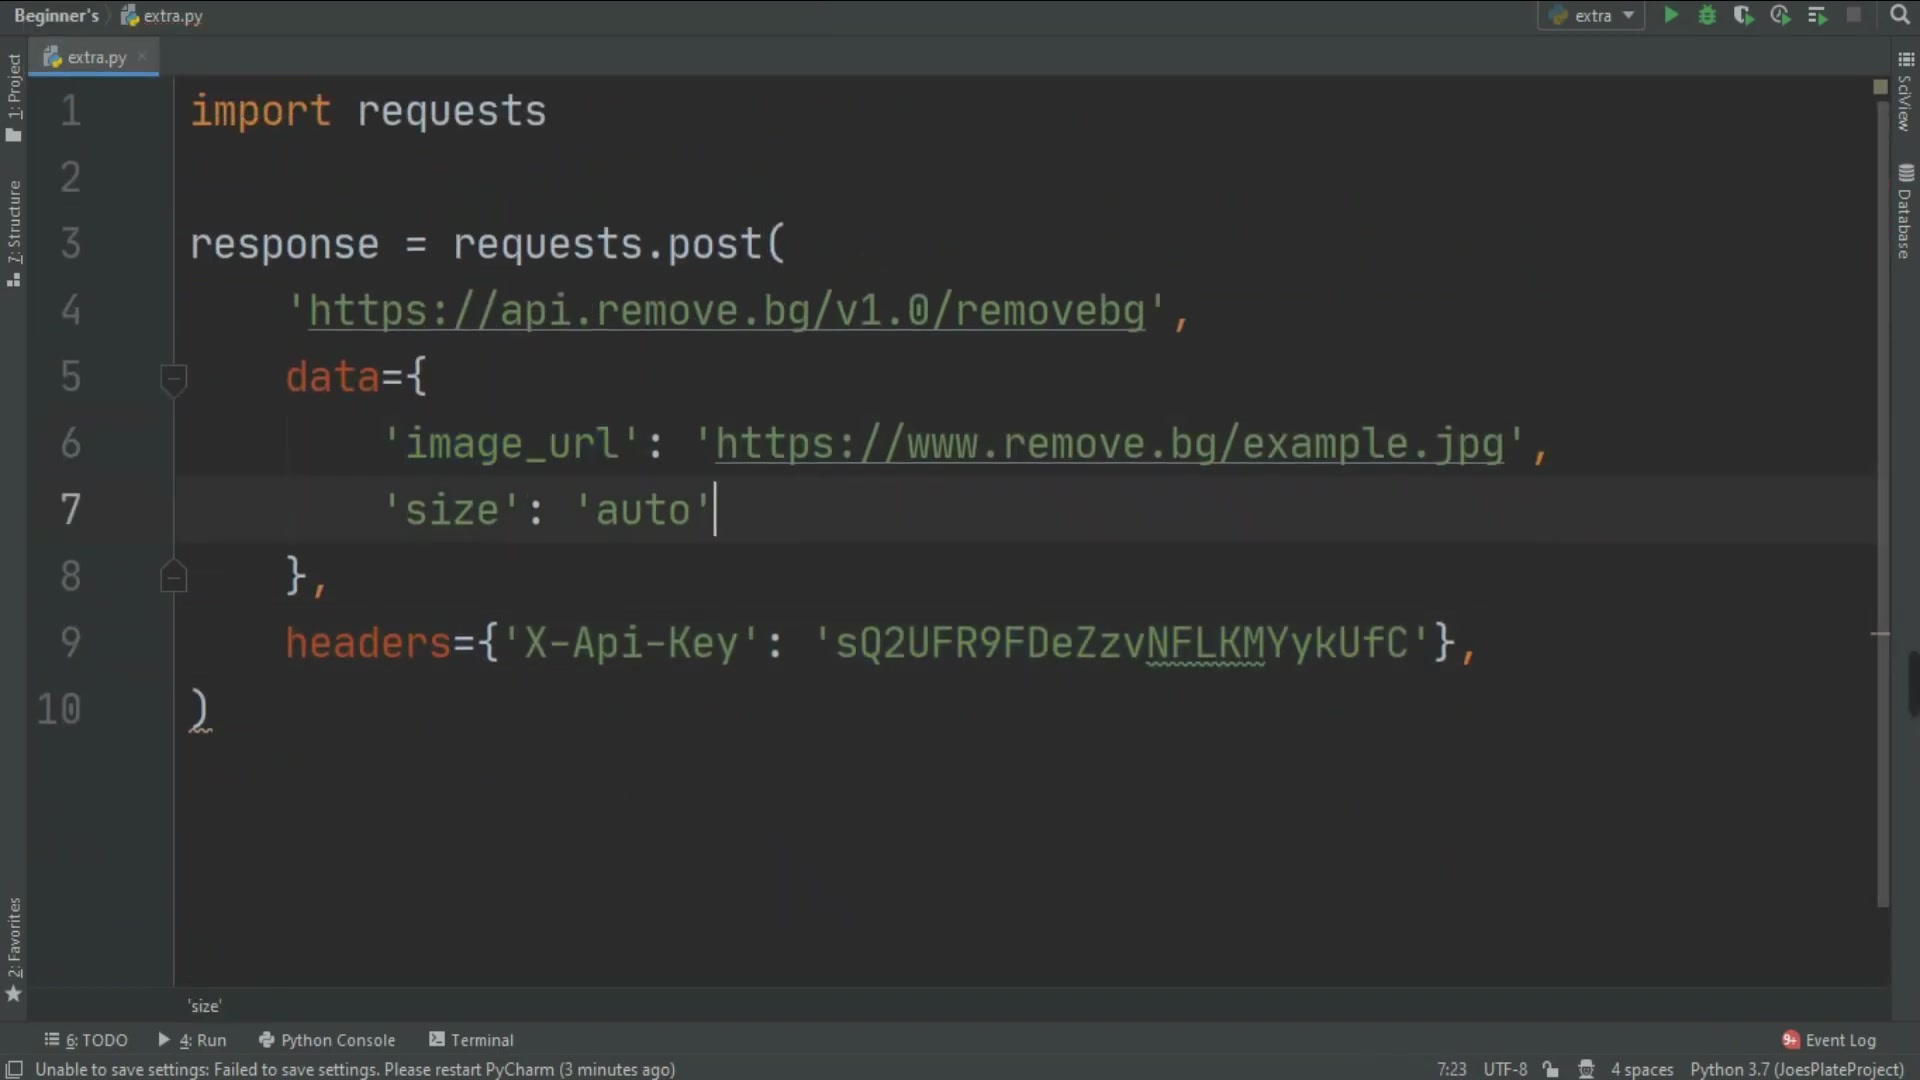The width and height of the screenshot is (1920, 1080).
Task: Change the 4 spaces indent setting
Action: [1641, 1069]
